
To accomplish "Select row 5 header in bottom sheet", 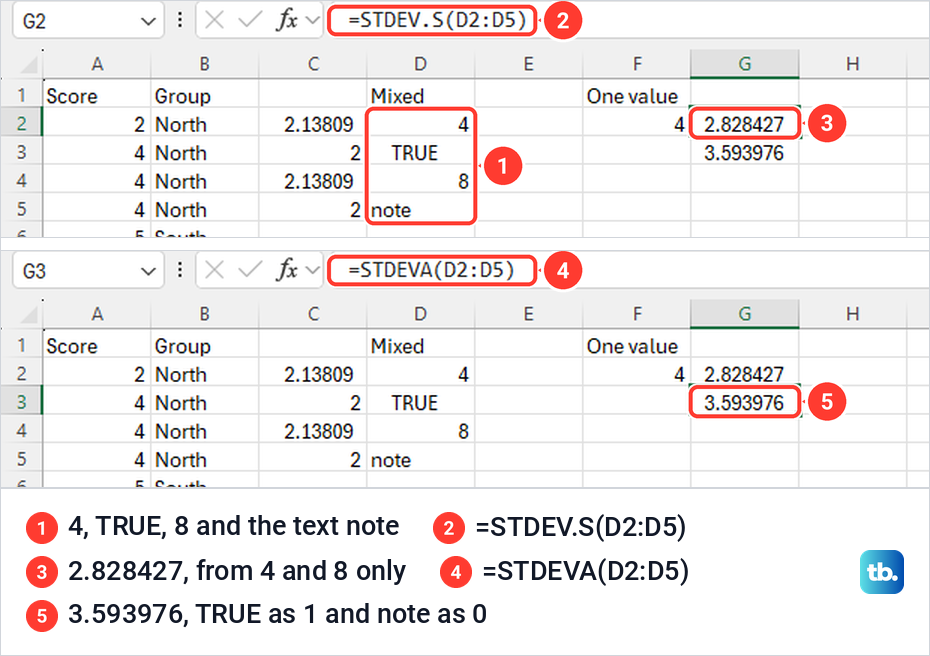I will tap(21, 459).
